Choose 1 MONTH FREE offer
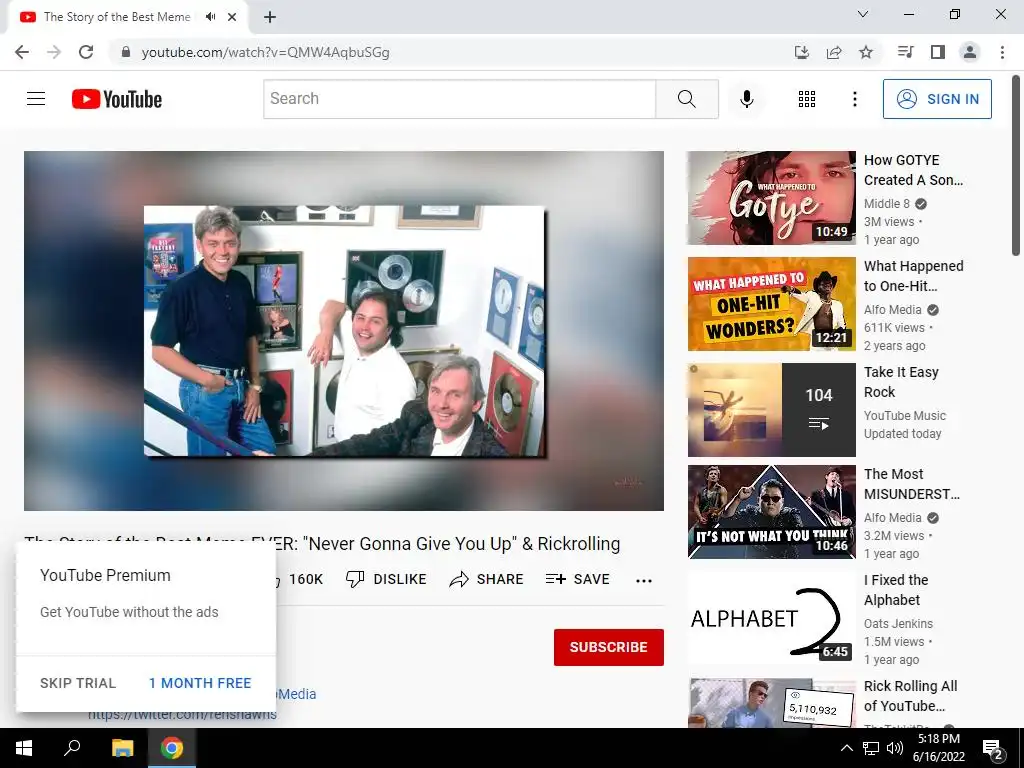Image resolution: width=1024 pixels, height=768 pixels. point(200,683)
